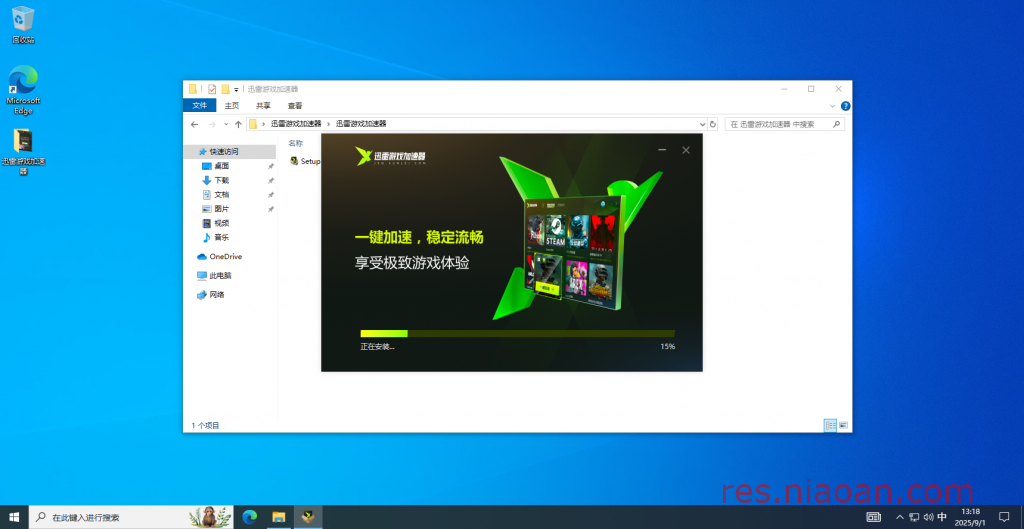The image size is (1024, 529).
Task: Click the search magnifier icon in Explorer
Action: [836, 124]
